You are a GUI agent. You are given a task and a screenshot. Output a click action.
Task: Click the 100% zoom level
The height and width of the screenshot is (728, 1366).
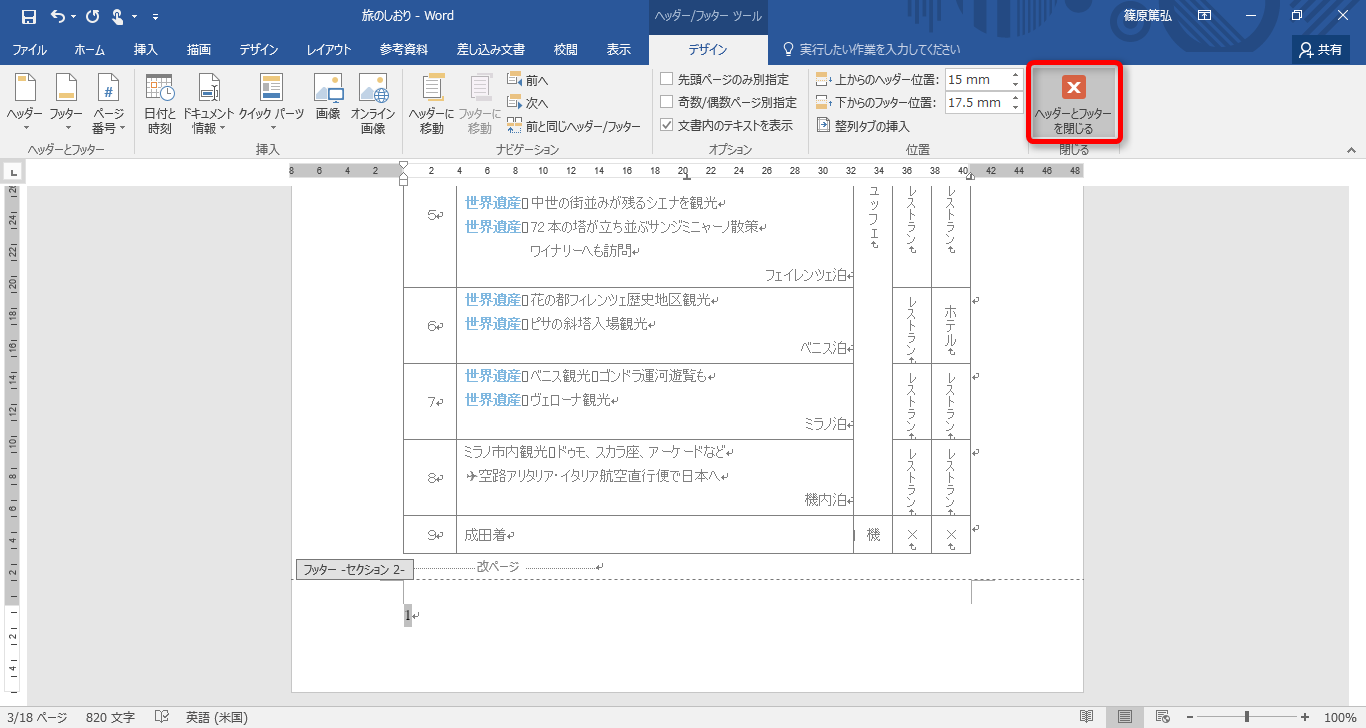[1340, 717]
